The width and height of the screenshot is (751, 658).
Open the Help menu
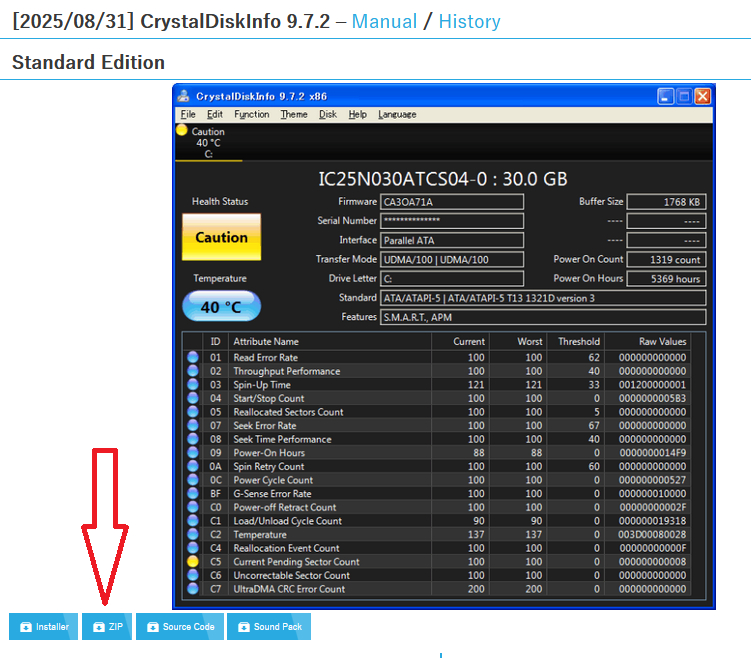tap(357, 114)
